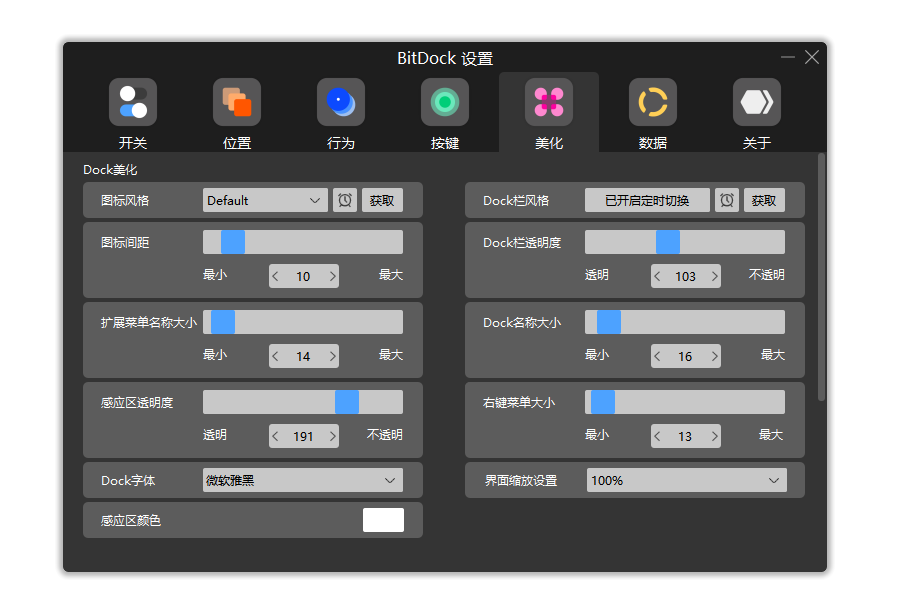Screen dimensions: 921x607
Task: Increase Dock栏透明度 value with right arrow
Action: (714, 276)
